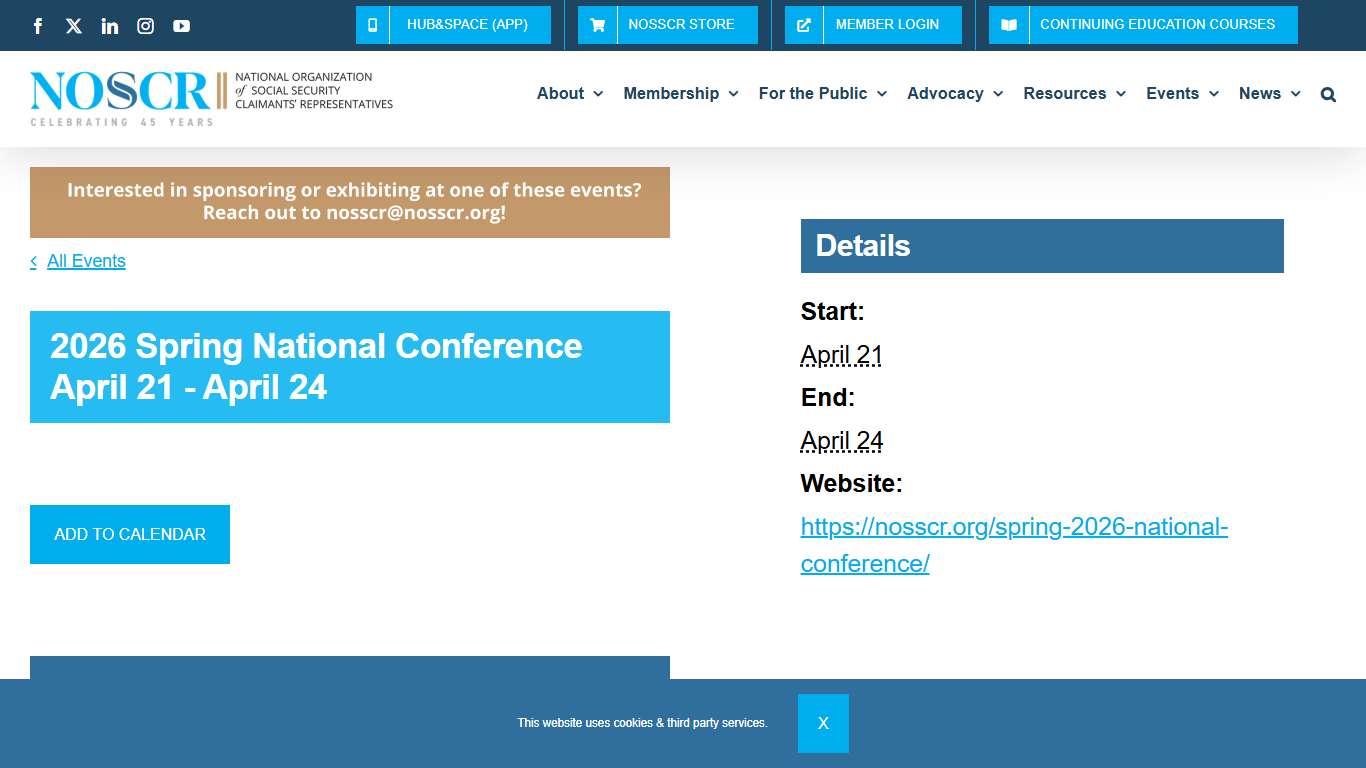Click the book icon beside Continuing Education Courses

click(x=1008, y=25)
